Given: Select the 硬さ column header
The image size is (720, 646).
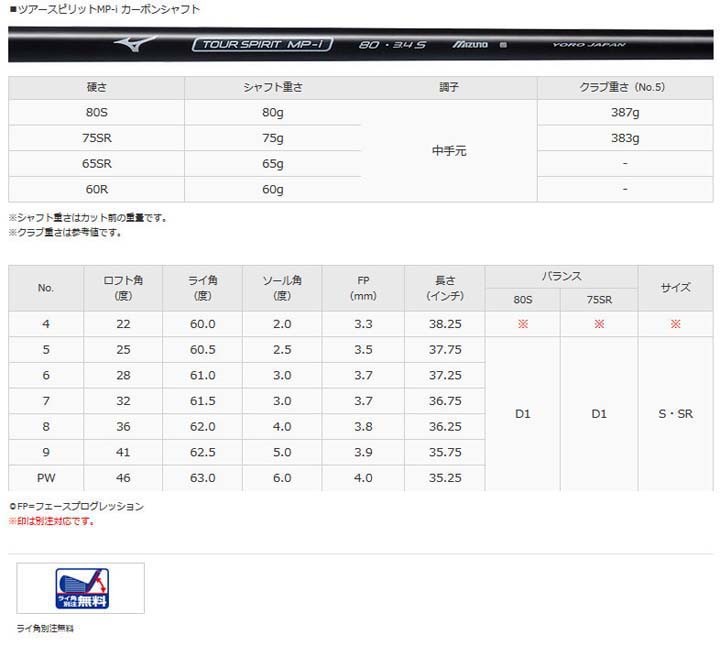Looking at the screenshot, I should pos(96,87).
